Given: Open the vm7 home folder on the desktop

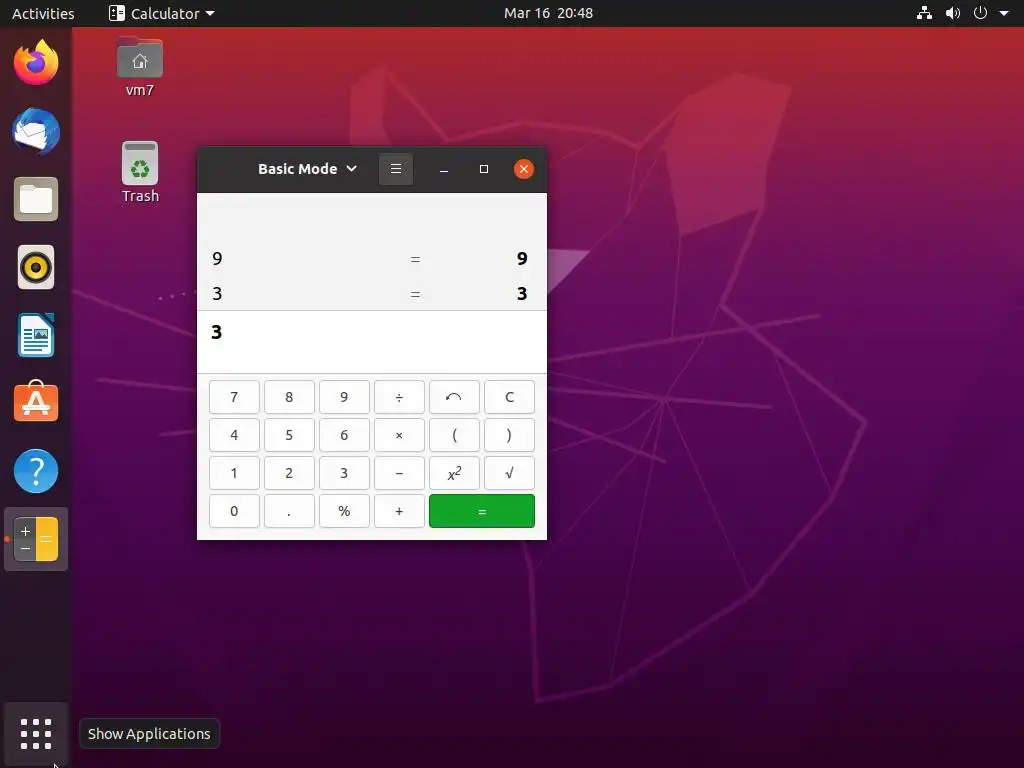Looking at the screenshot, I should [x=140, y=67].
